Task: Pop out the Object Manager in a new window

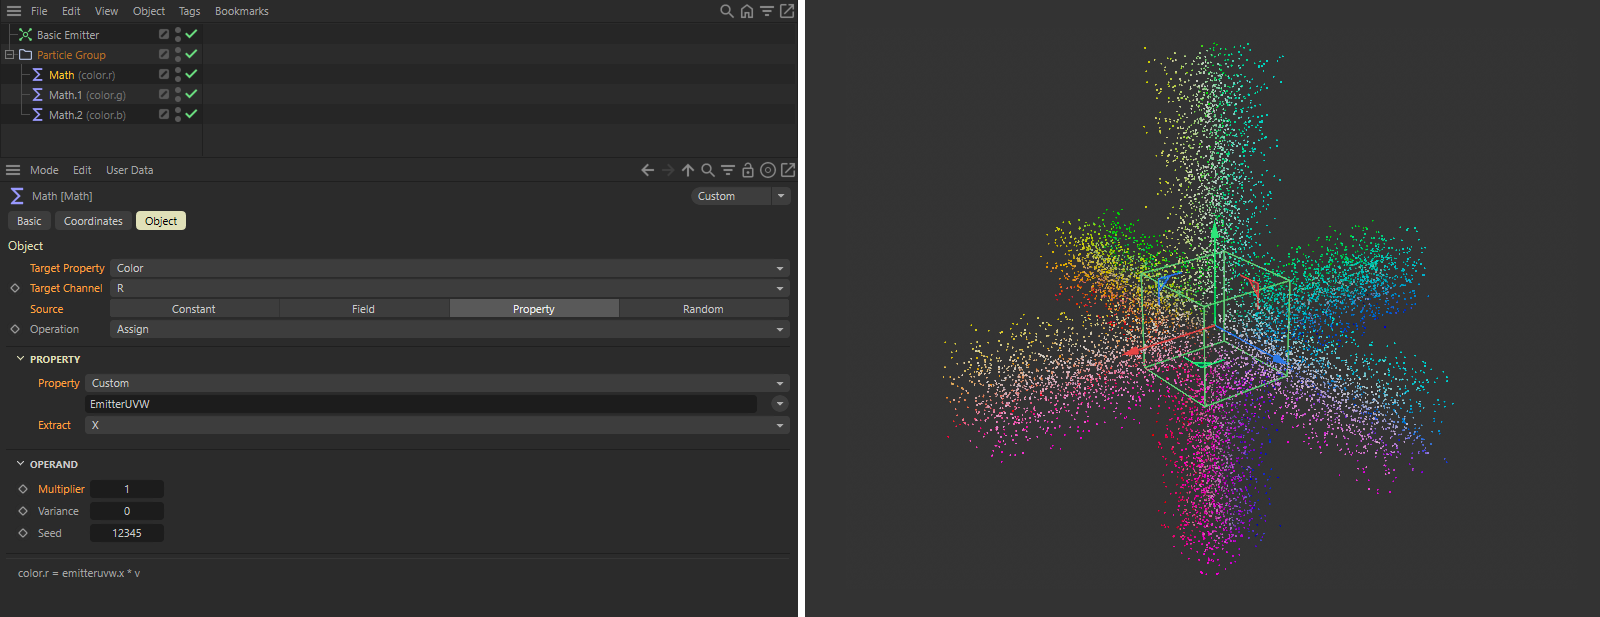Action: pos(787,11)
